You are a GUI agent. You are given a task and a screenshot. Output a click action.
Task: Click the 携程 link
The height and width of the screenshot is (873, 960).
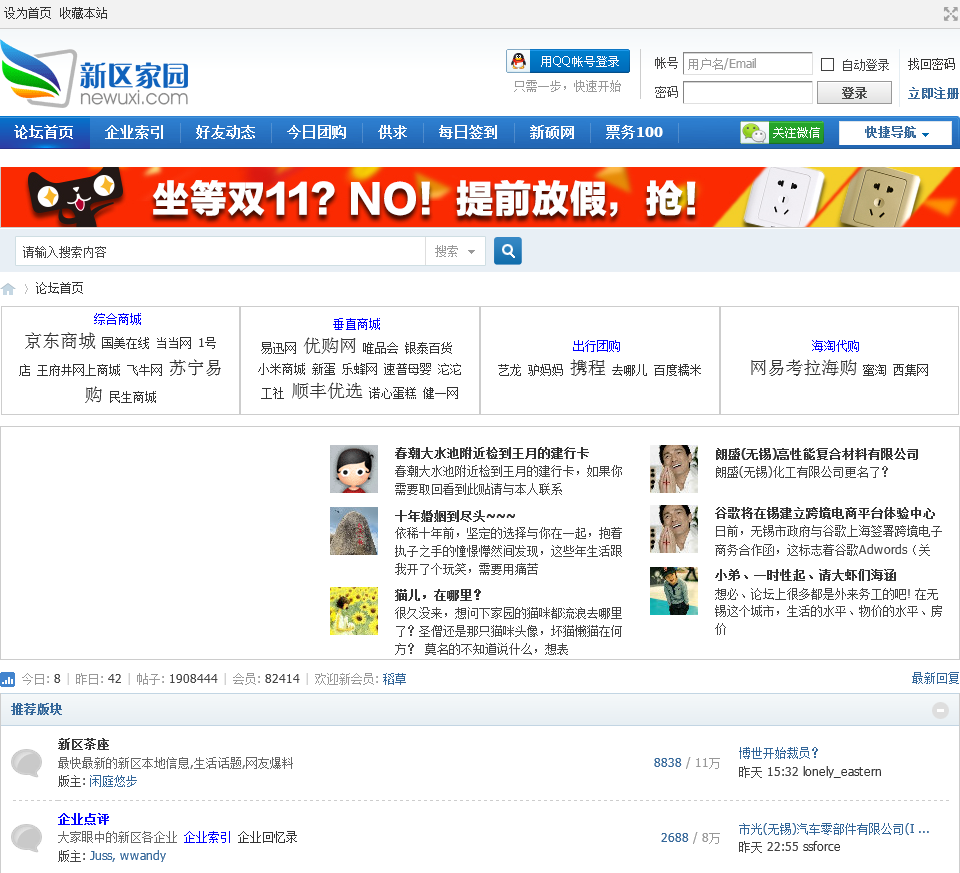pyautogui.click(x=588, y=368)
